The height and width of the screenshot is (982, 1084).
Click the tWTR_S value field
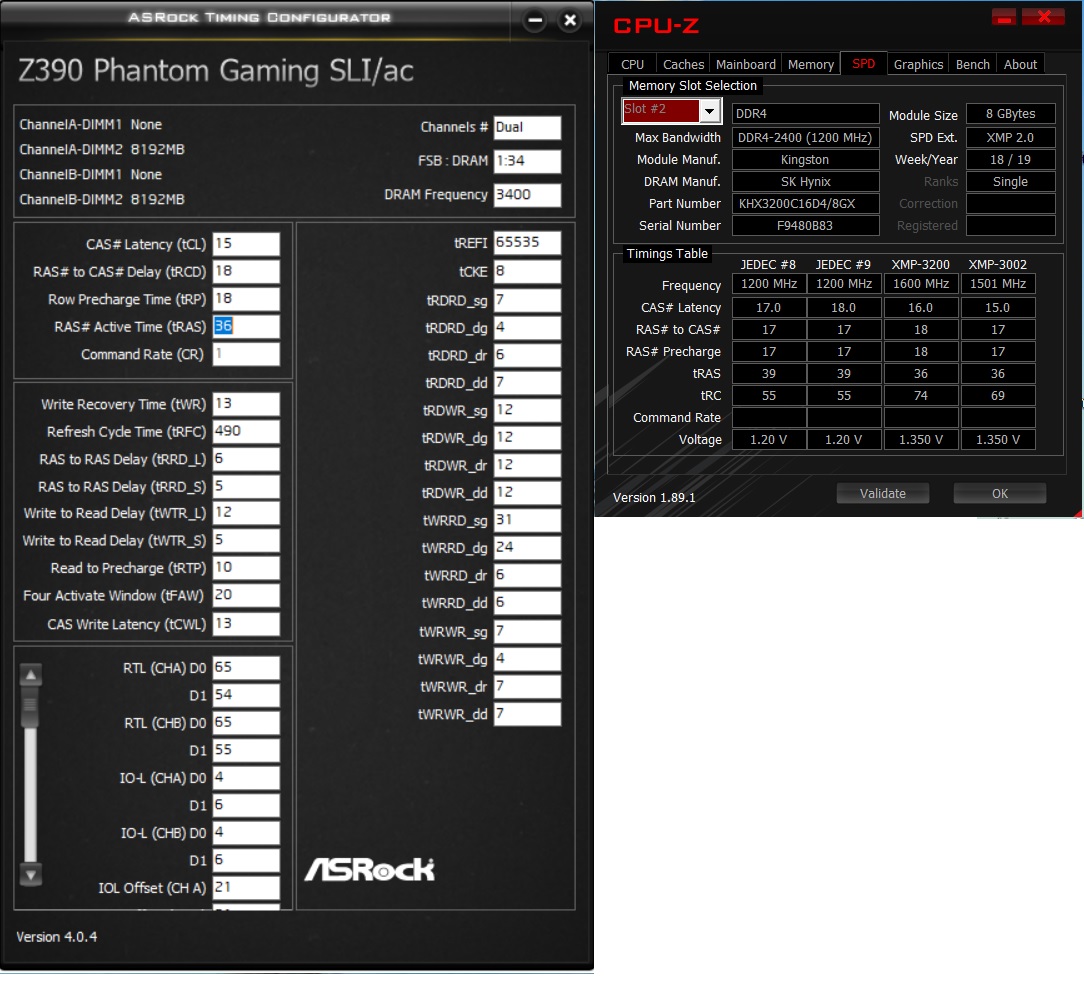[x=246, y=541]
